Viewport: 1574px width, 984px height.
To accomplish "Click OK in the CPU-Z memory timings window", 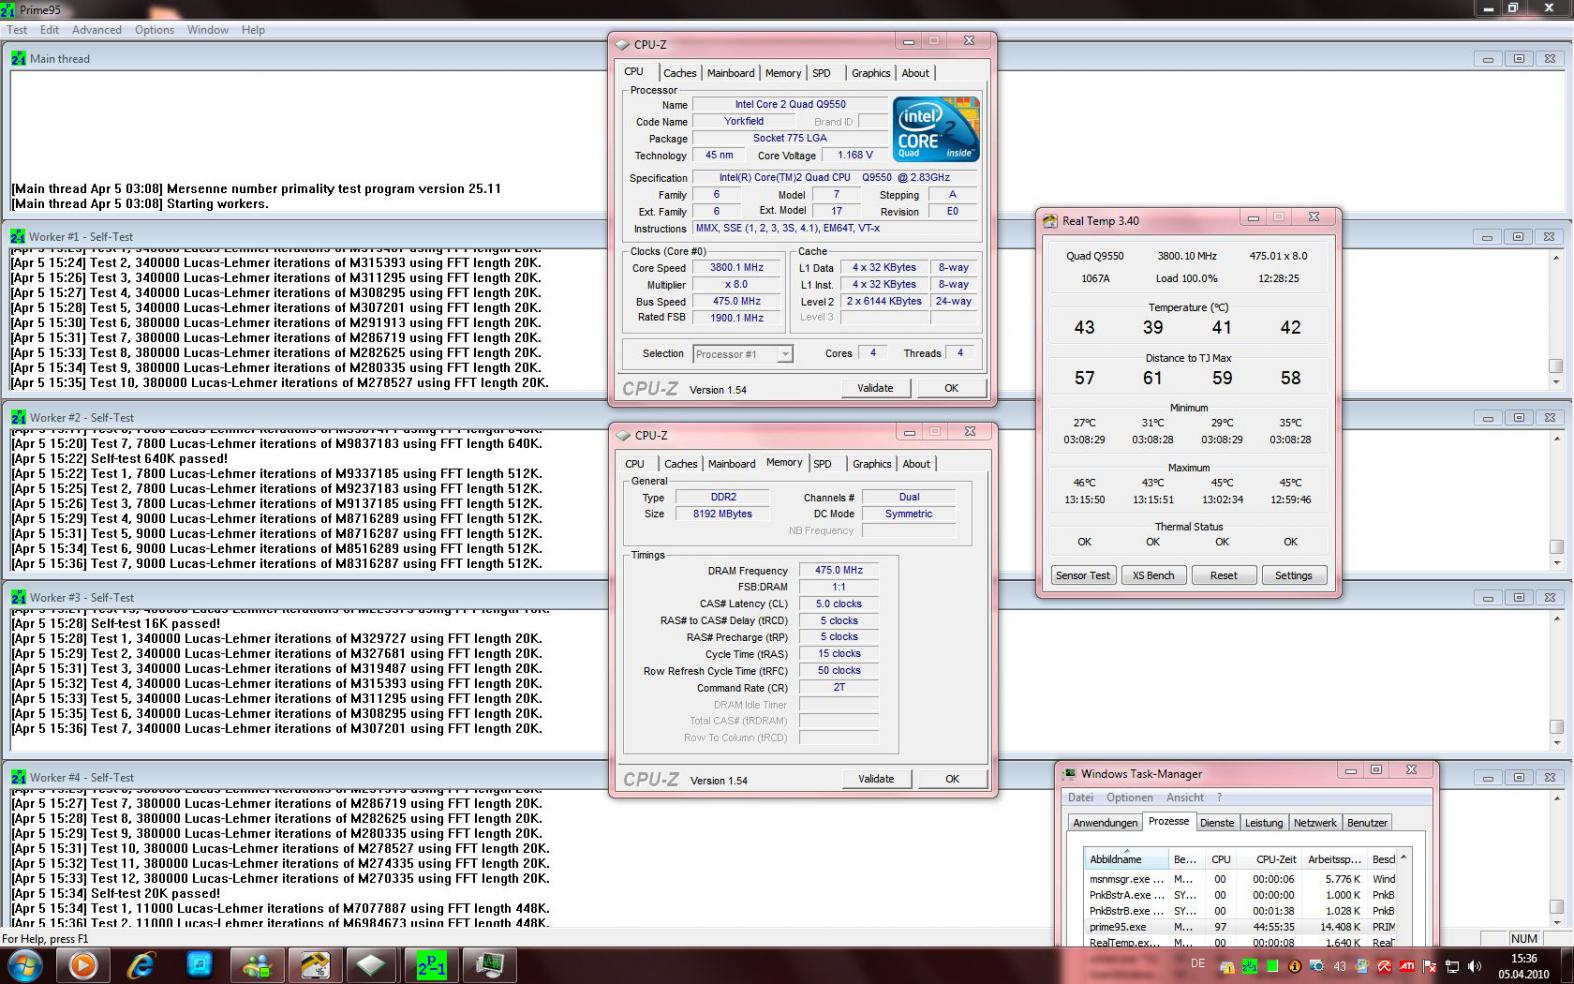I will [x=952, y=779].
